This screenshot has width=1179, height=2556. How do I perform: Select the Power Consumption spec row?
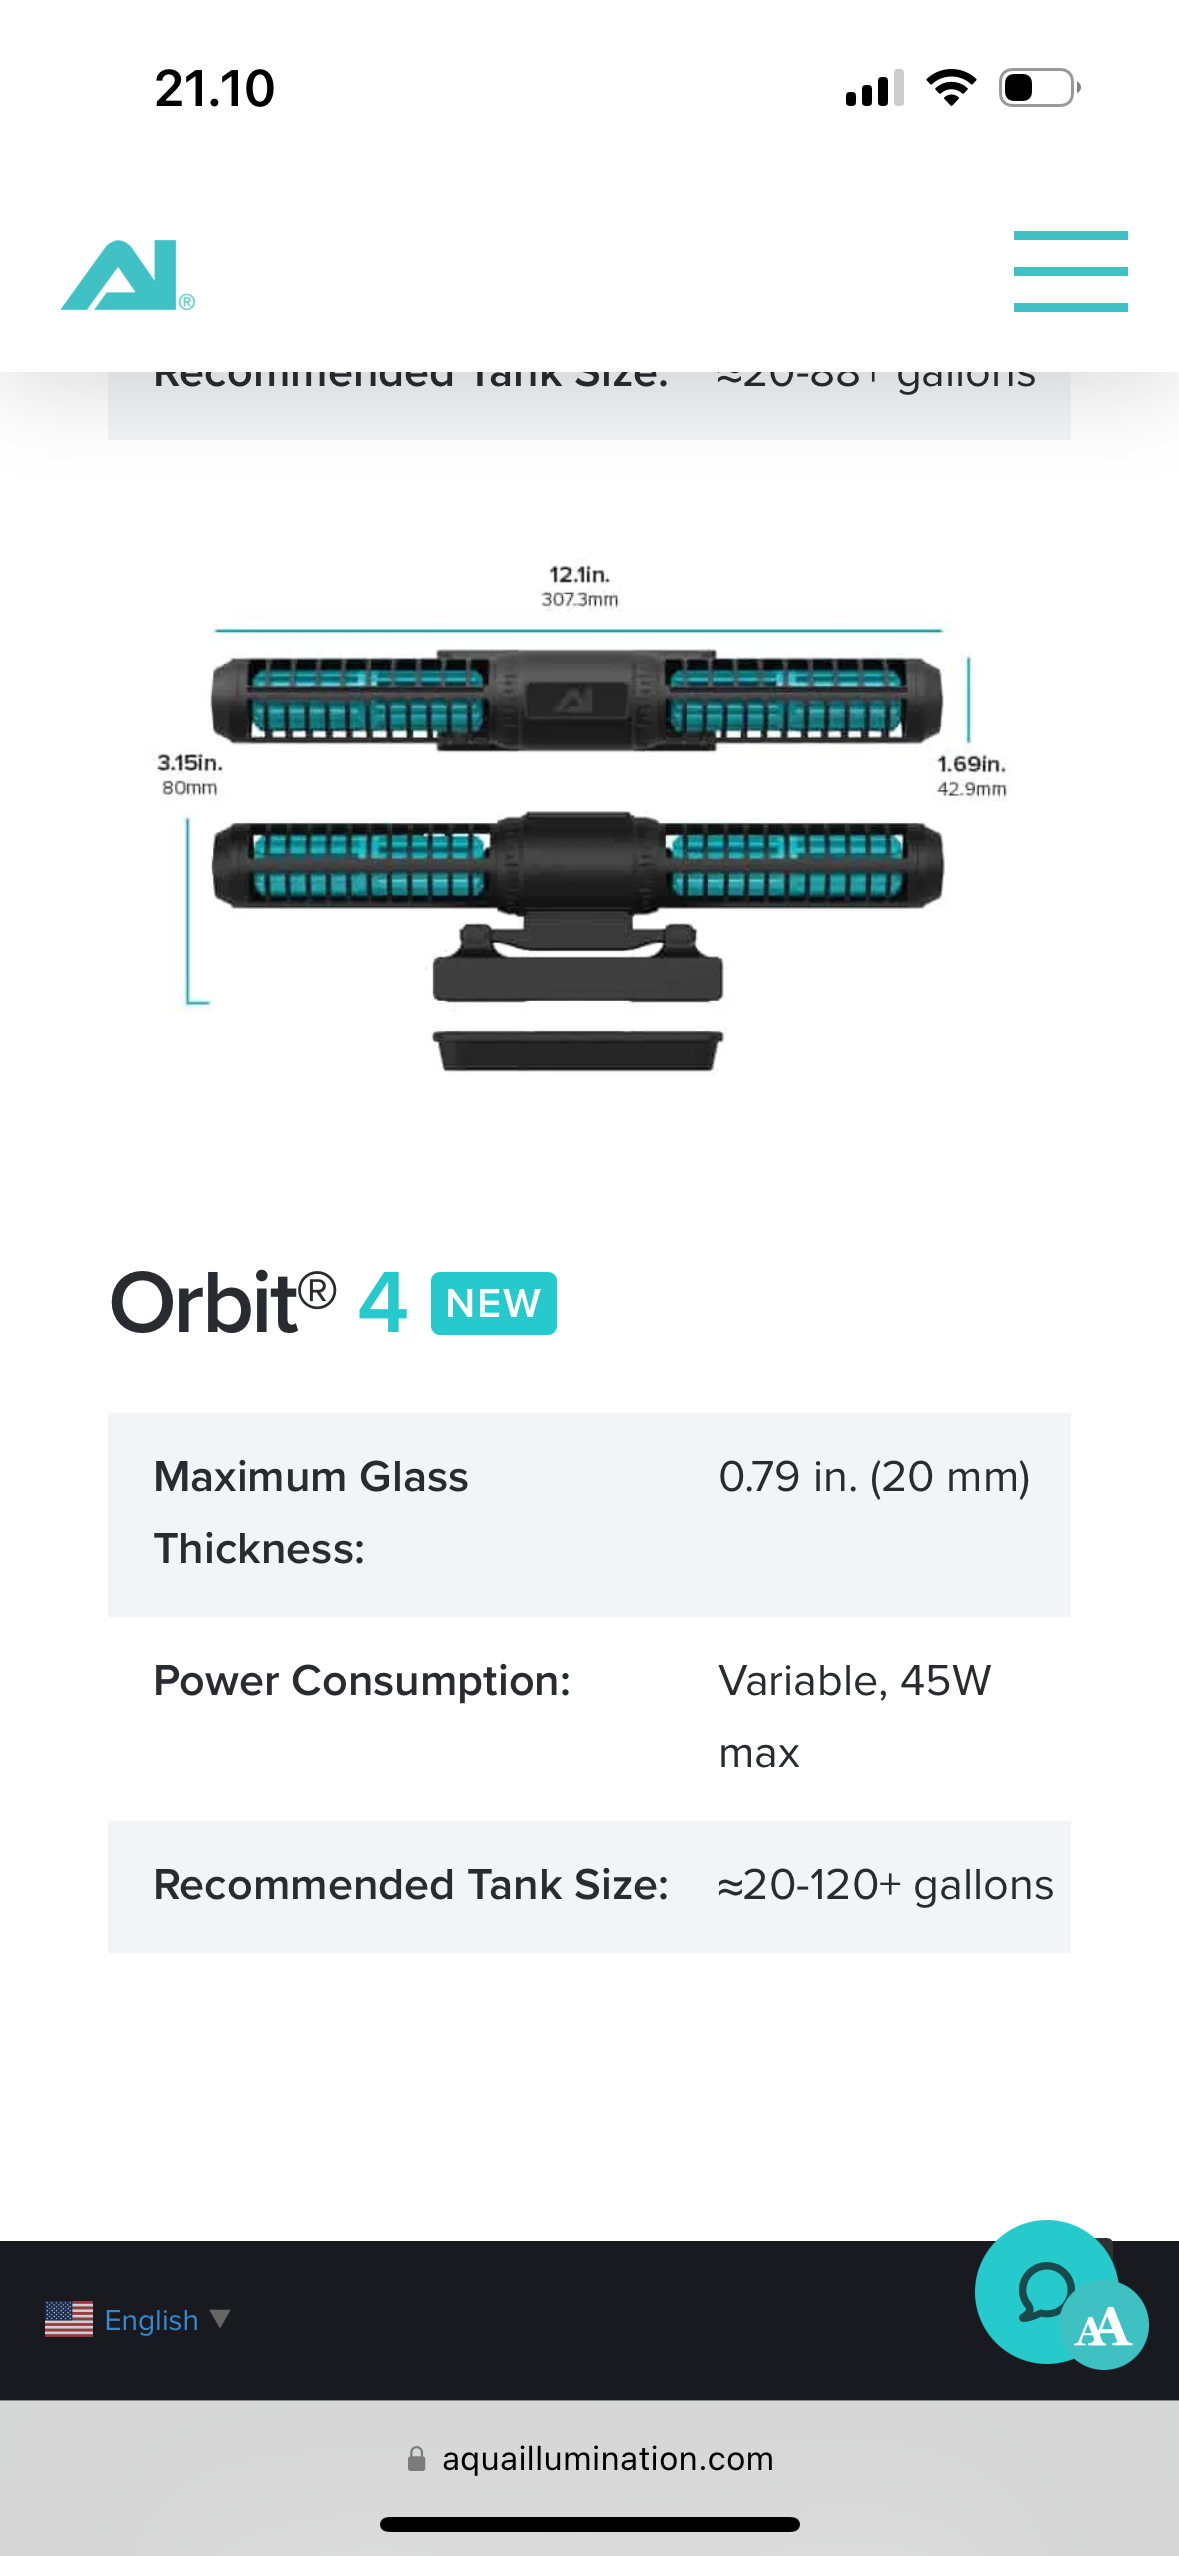(589, 1718)
